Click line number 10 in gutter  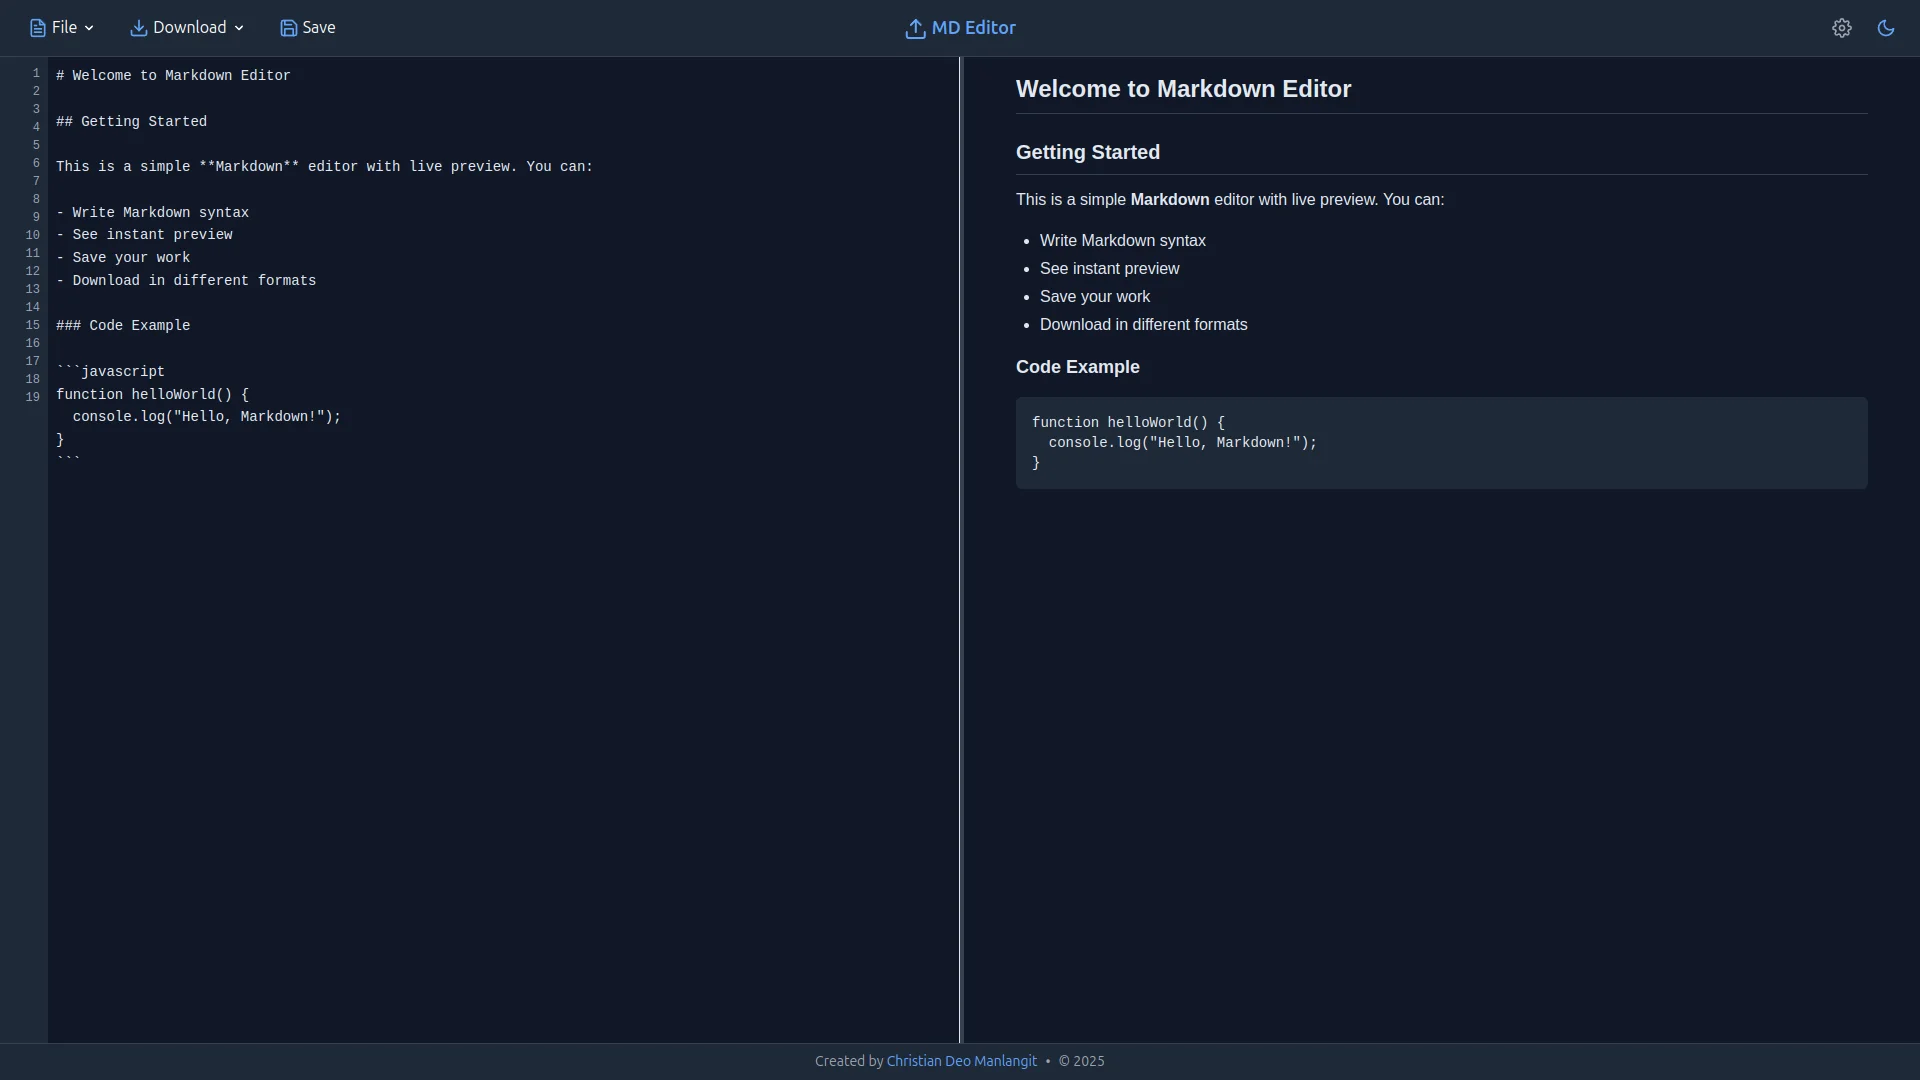[33, 235]
